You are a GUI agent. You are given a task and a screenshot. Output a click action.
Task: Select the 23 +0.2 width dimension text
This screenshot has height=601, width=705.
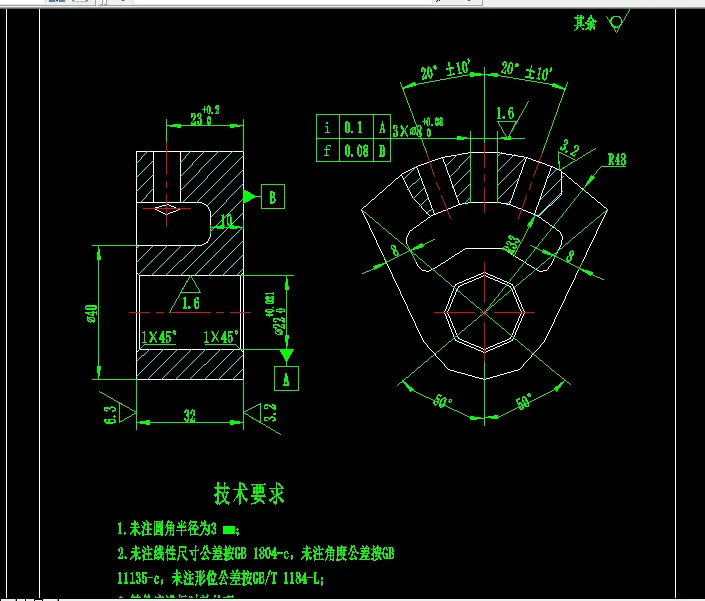(205, 116)
